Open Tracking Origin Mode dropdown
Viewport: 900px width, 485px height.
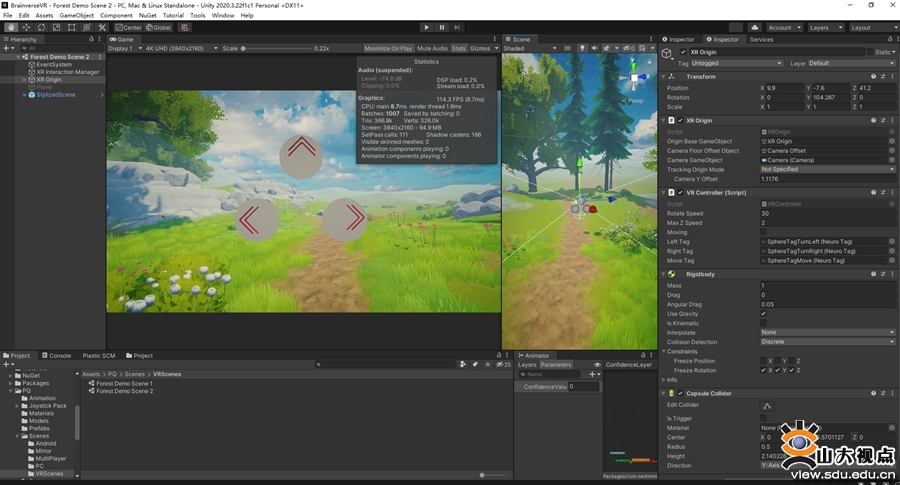pos(828,170)
